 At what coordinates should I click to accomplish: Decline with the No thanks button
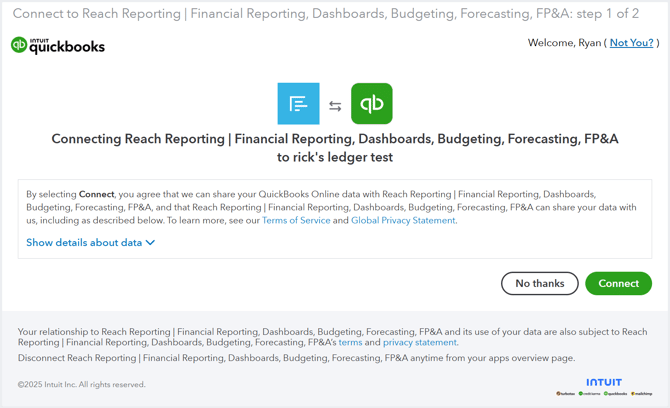click(539, 284)
